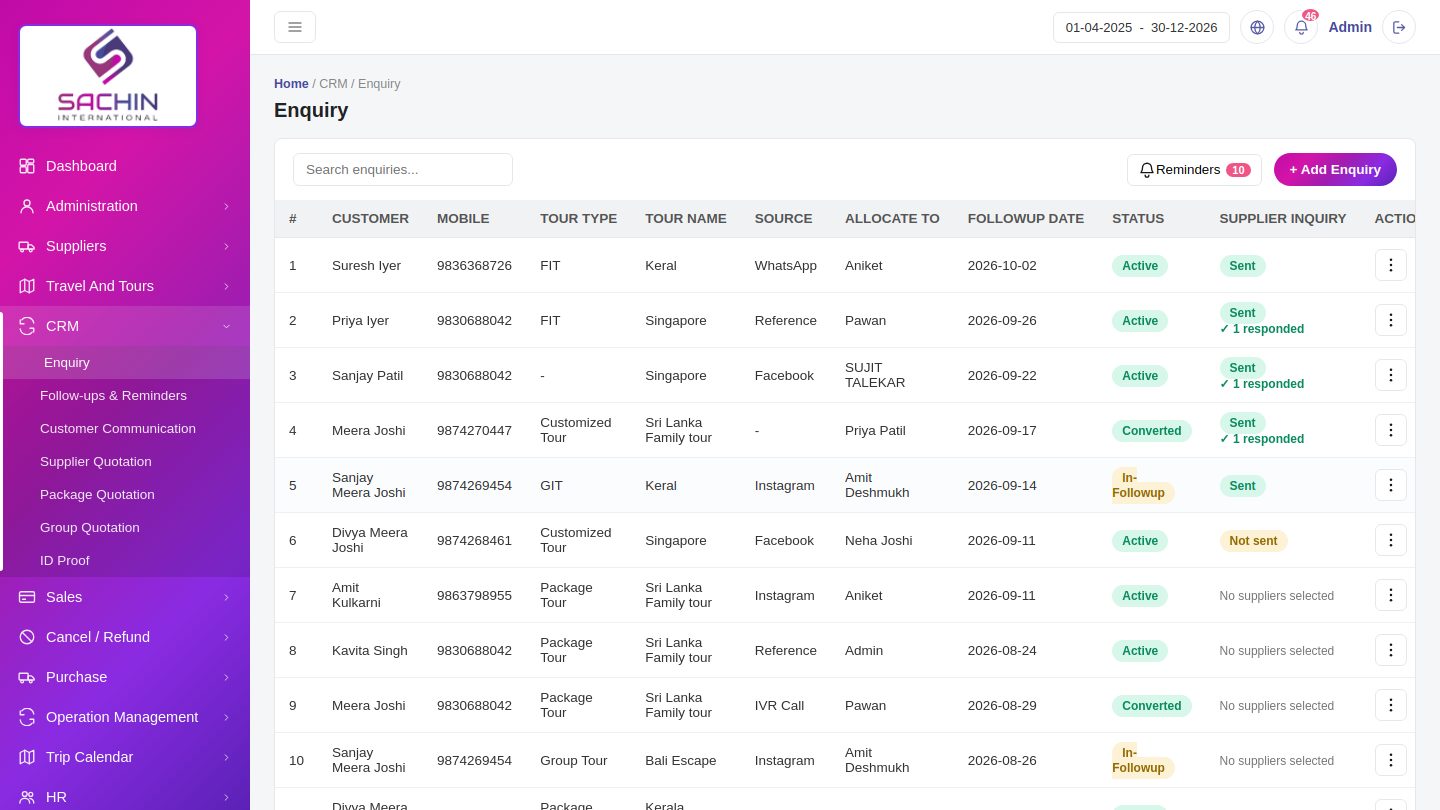The height and width of the screenshot is (810, 1440).
Task: Expand the Suppliers menu chevron
Action: pyautogui.click(x=226, y=246)
